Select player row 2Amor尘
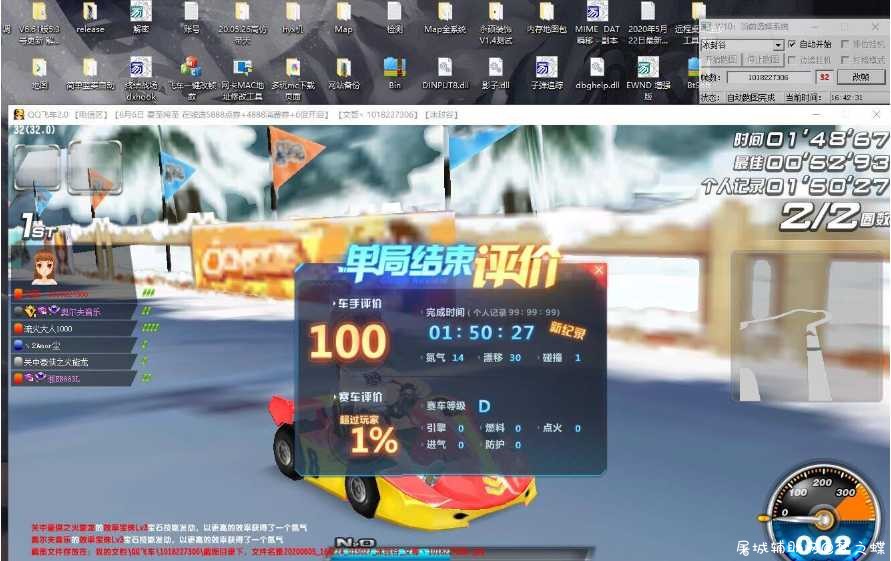 pyautogui.click(x=74, y=345)
